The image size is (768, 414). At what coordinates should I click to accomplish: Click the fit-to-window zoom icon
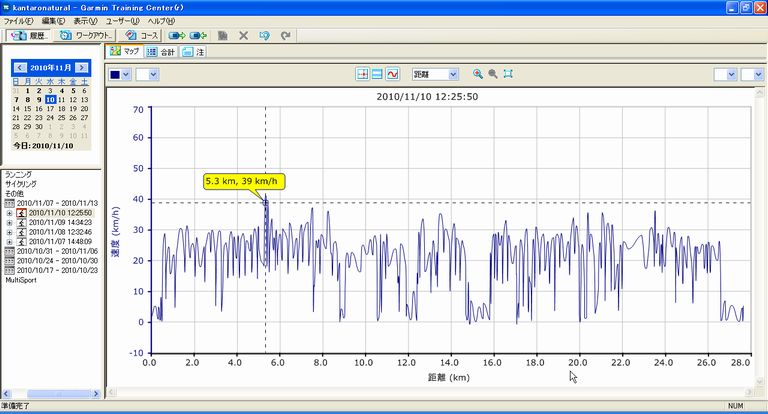click(x=508, y=74)
